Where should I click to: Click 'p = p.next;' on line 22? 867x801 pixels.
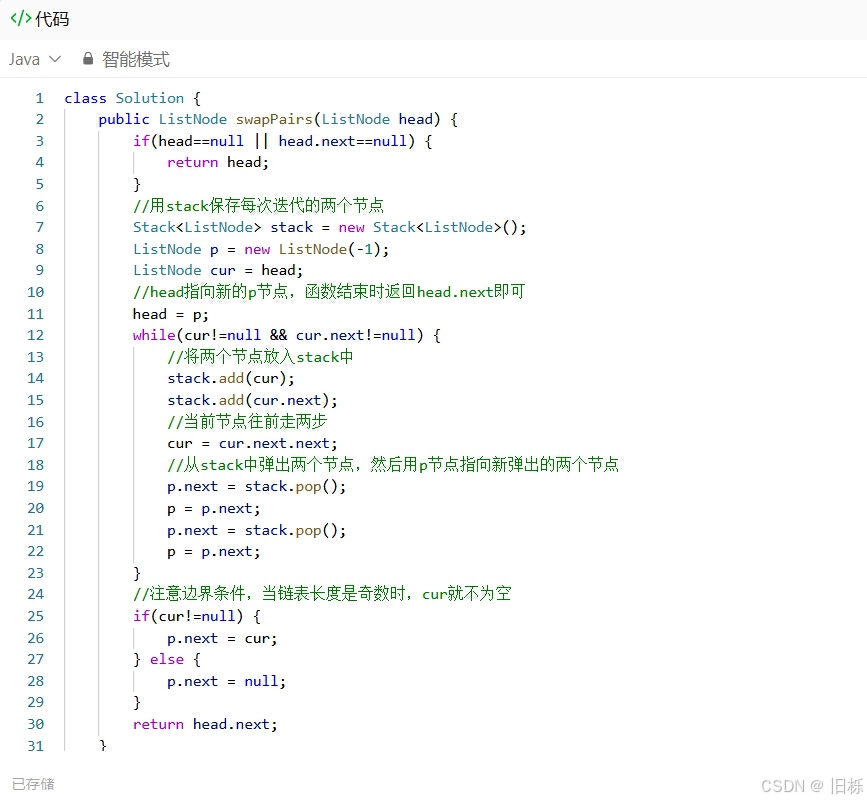(x=213, y=552)
